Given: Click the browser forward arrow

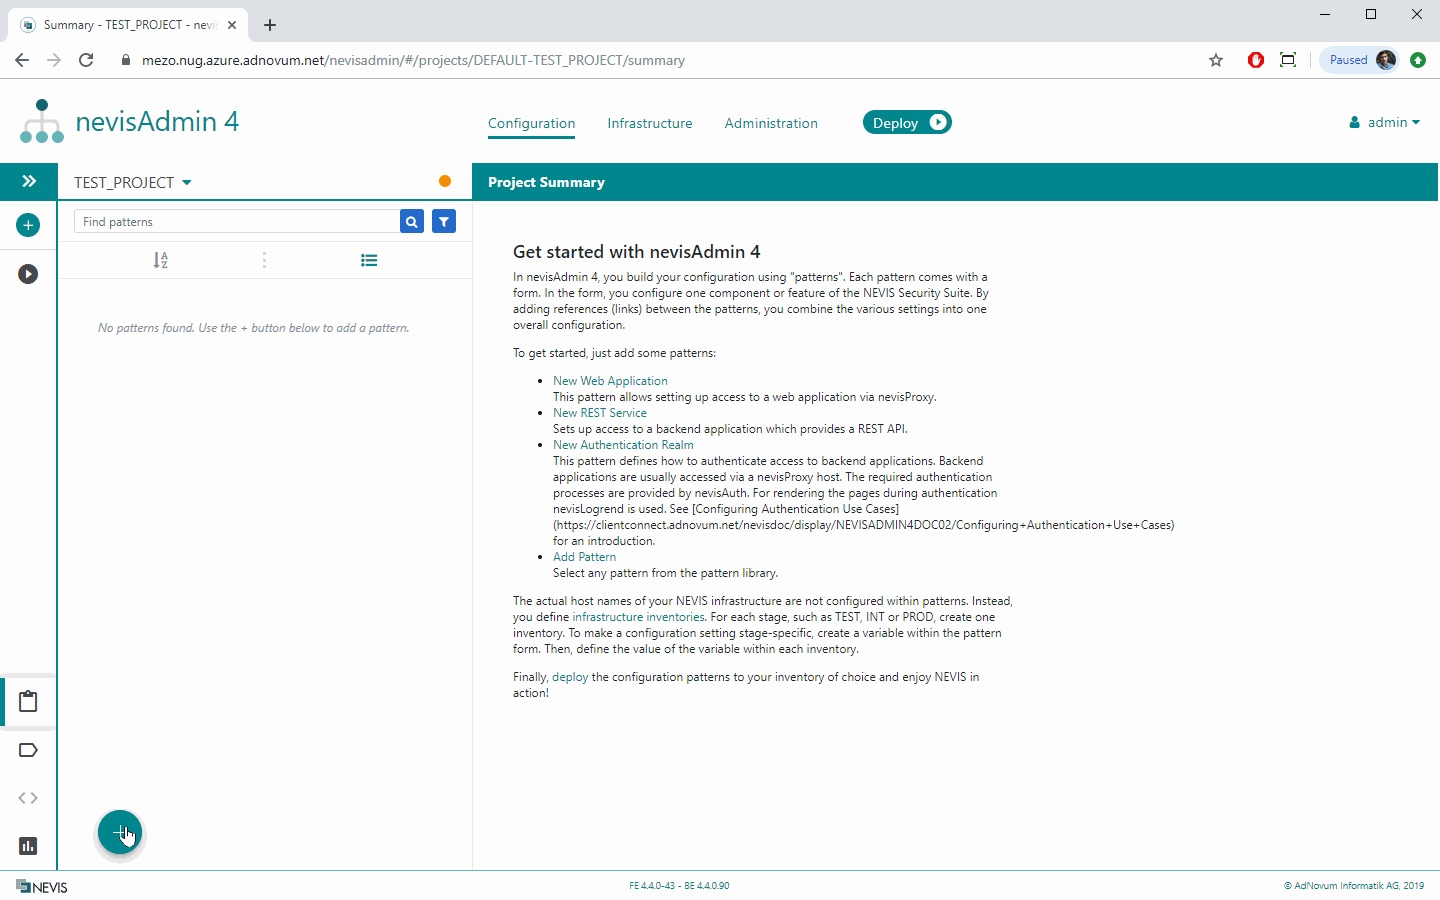Looking at the screenshot, I should pos(54,60).
